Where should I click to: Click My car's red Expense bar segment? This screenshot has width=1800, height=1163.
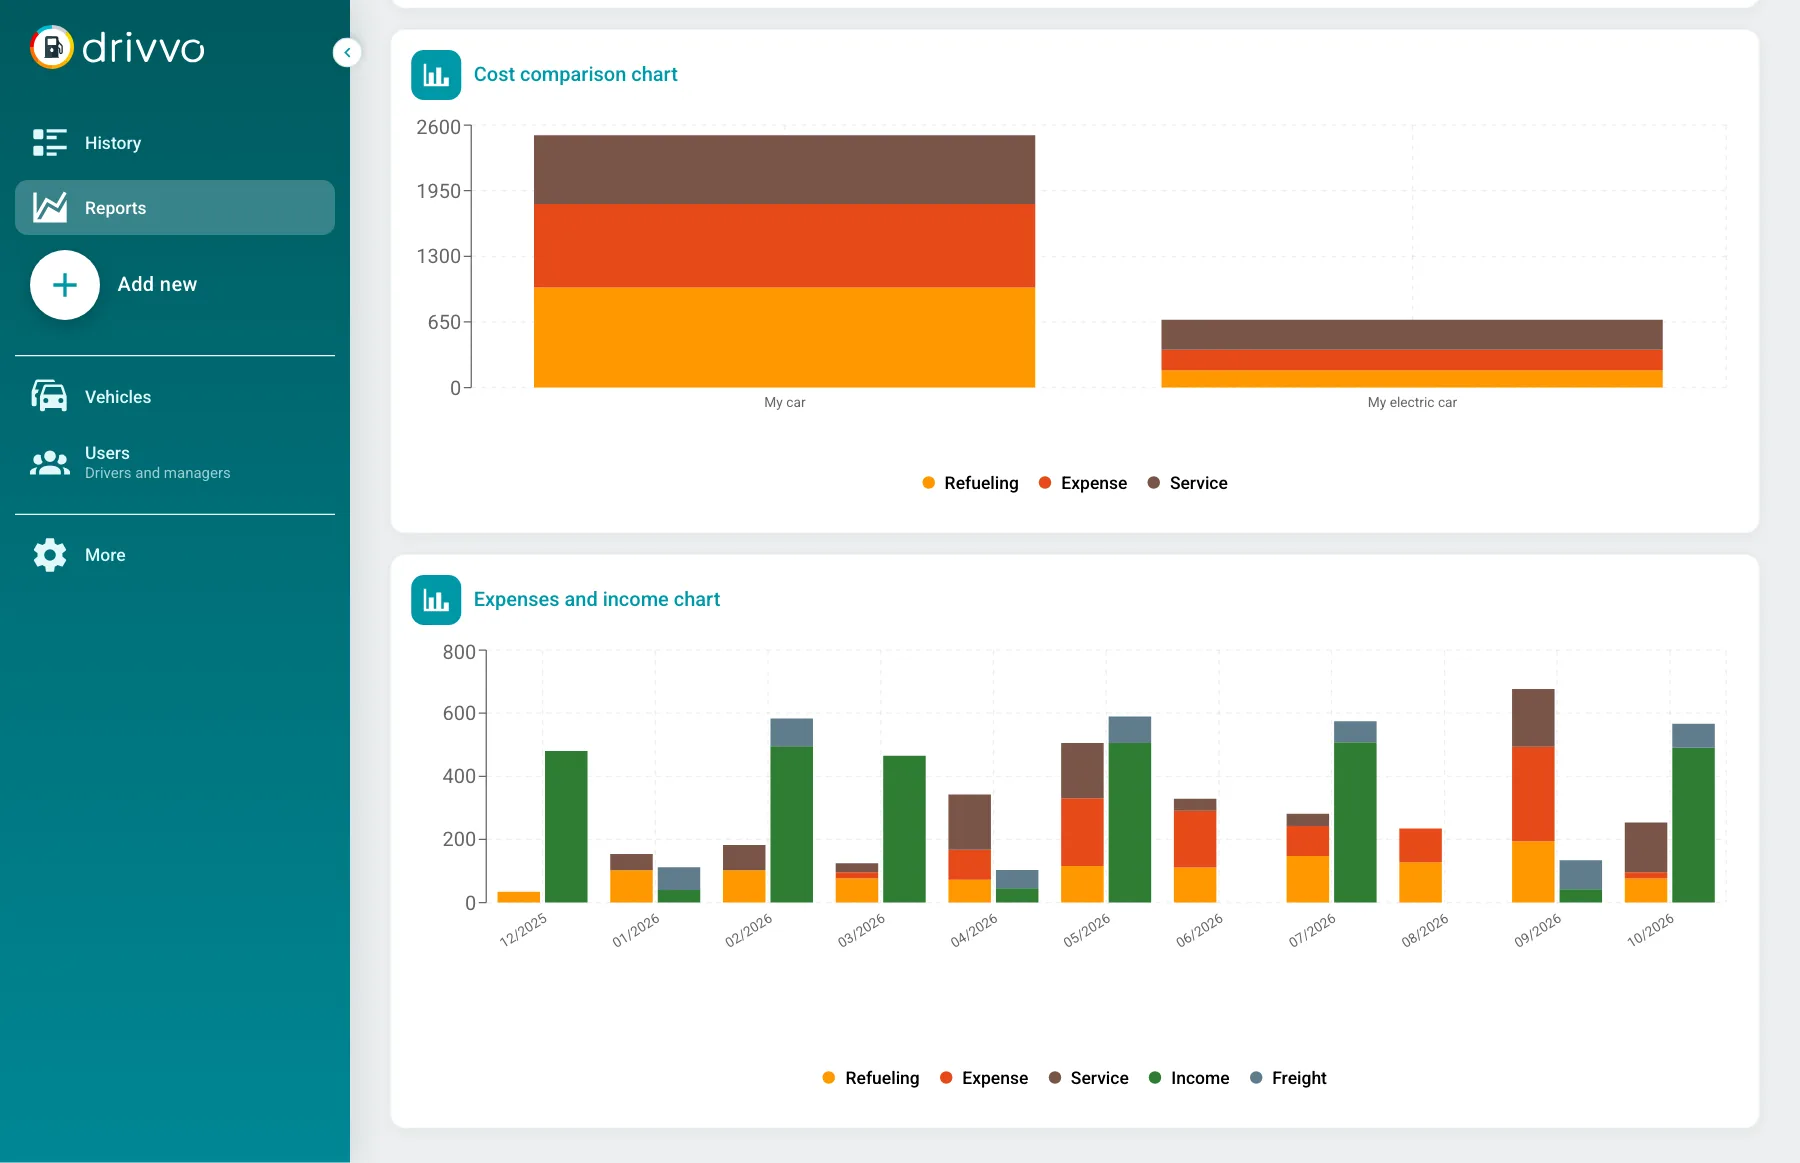coord(784,246)
